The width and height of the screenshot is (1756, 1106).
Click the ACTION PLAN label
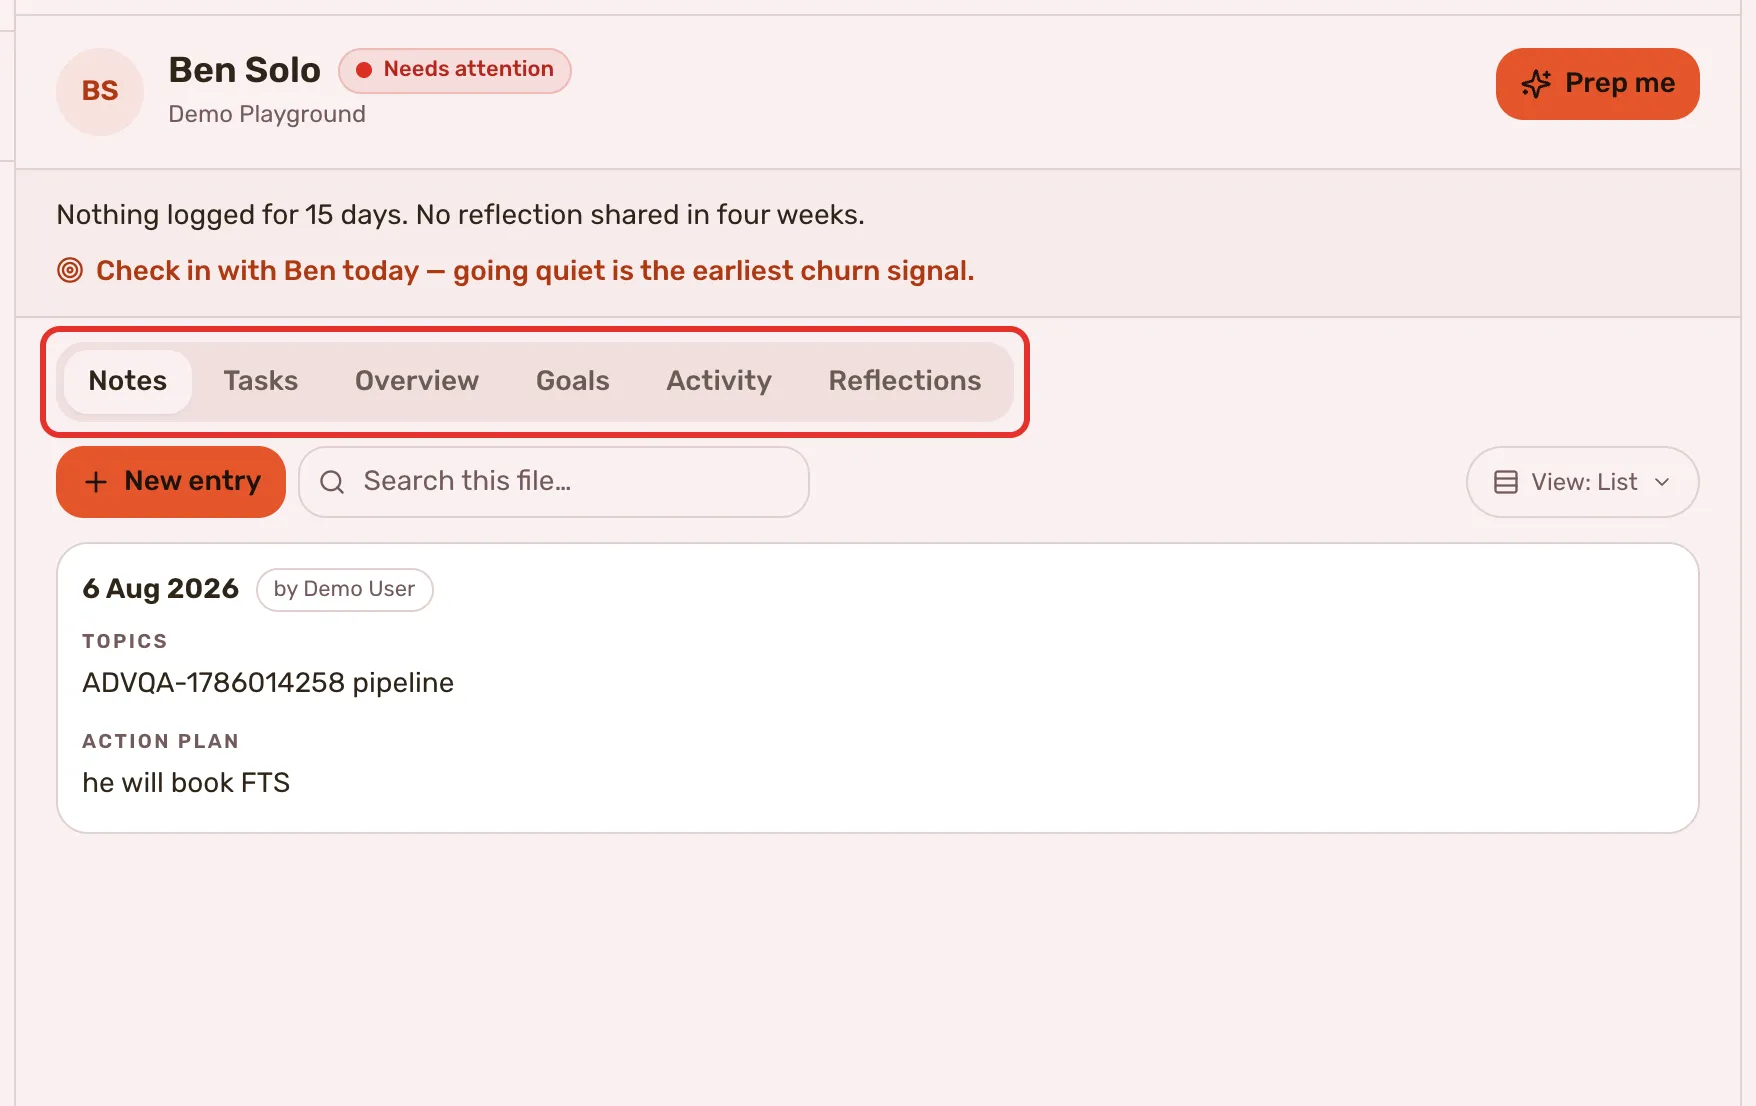point(161,741)
